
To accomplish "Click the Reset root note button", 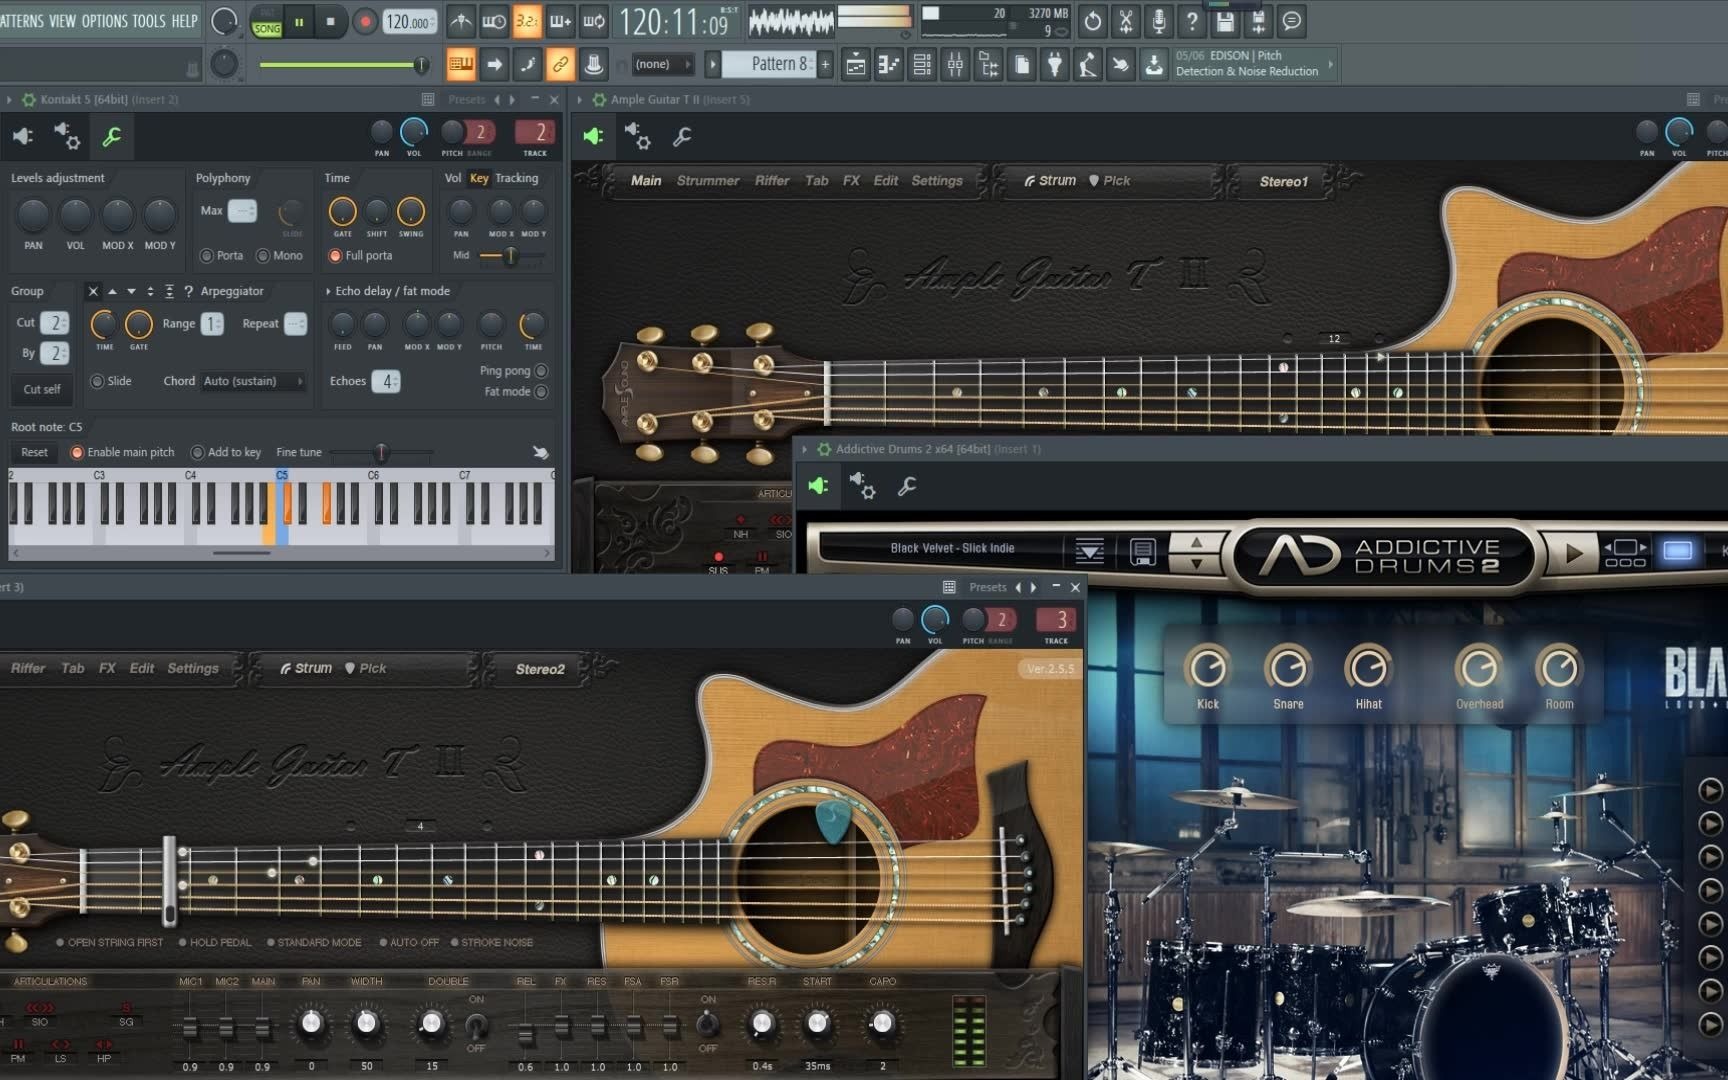I will click(34, 453).
